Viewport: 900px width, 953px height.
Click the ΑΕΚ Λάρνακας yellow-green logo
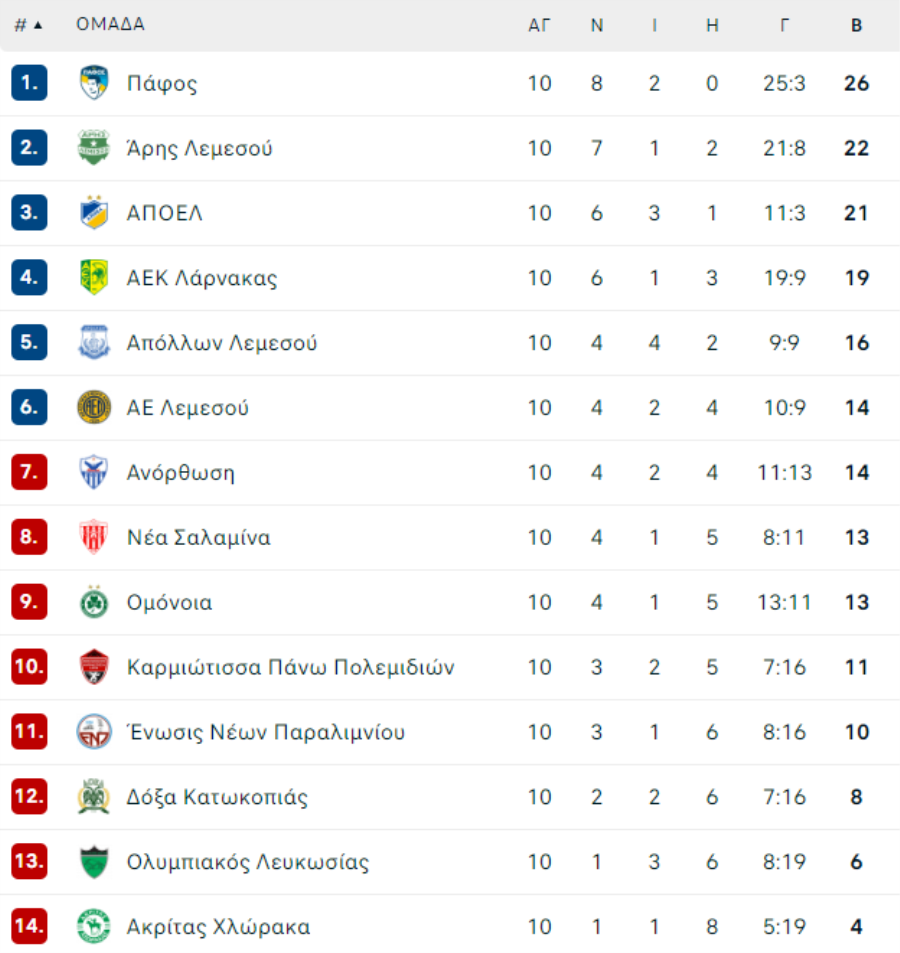pos(94,277)
